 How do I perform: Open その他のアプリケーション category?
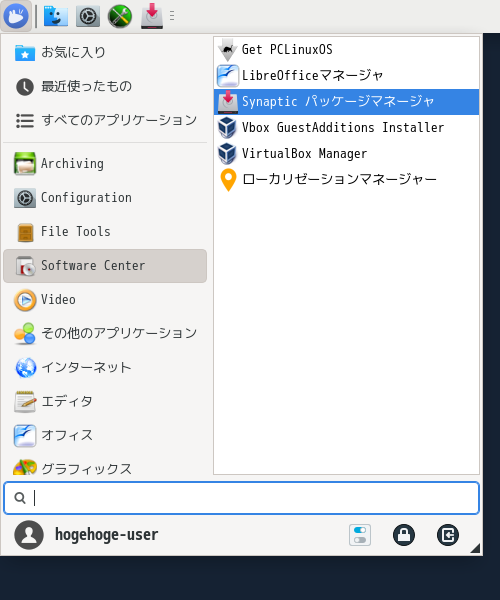[x=105, y=334]
